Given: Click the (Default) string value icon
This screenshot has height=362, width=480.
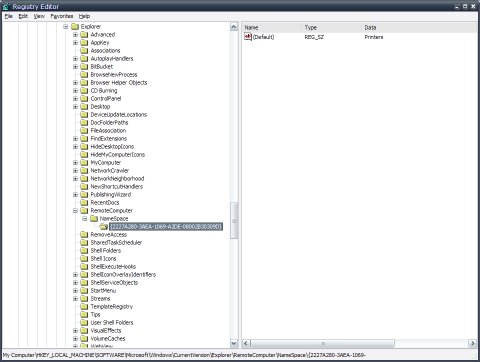Looking at the screenshot, I should (248, 37).
